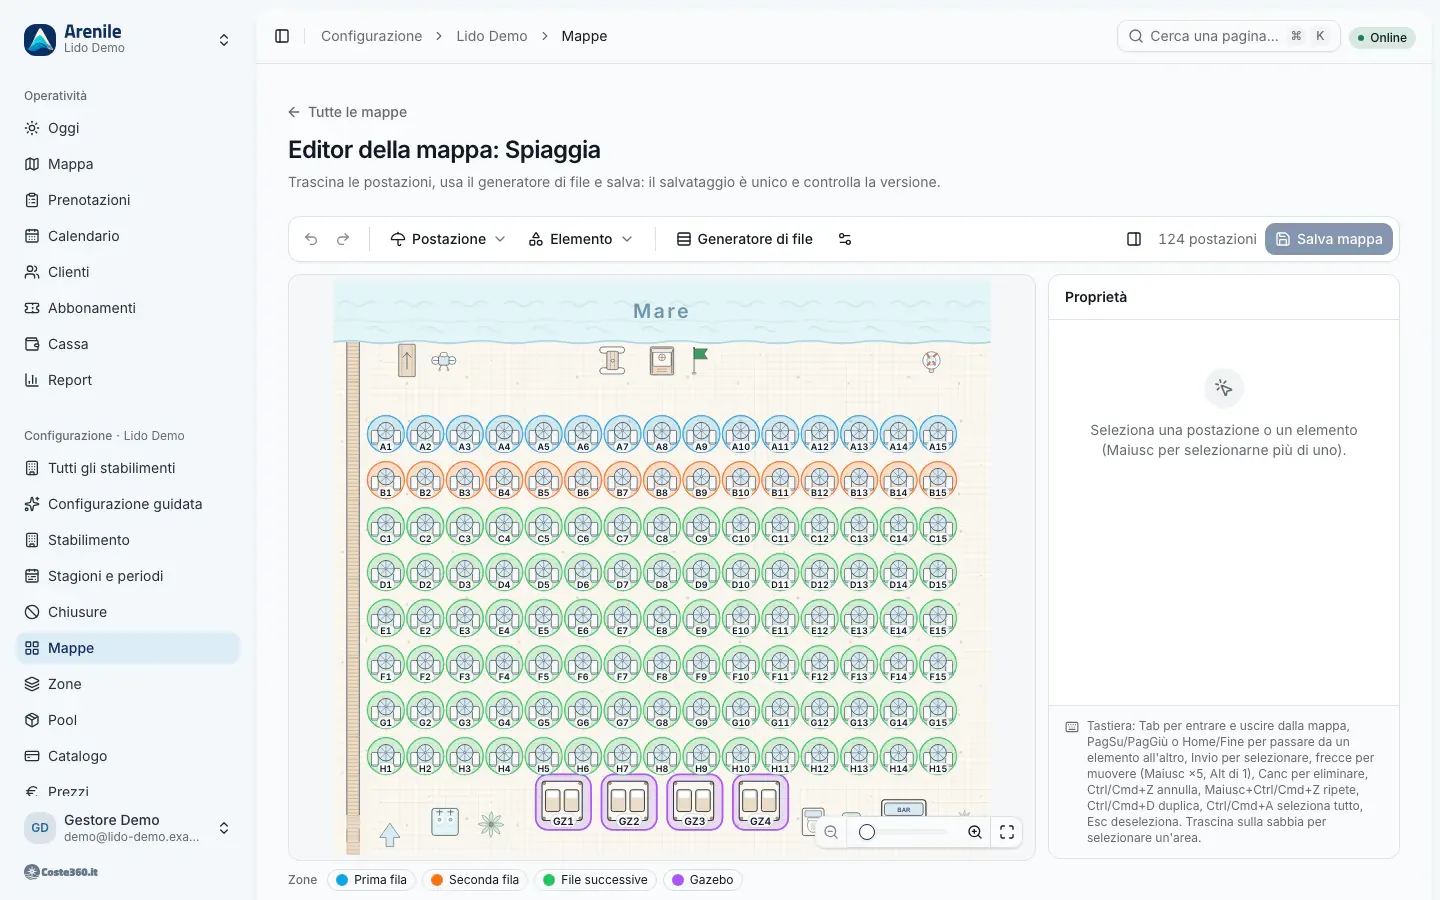Open the Calendario page

[128, 236]
